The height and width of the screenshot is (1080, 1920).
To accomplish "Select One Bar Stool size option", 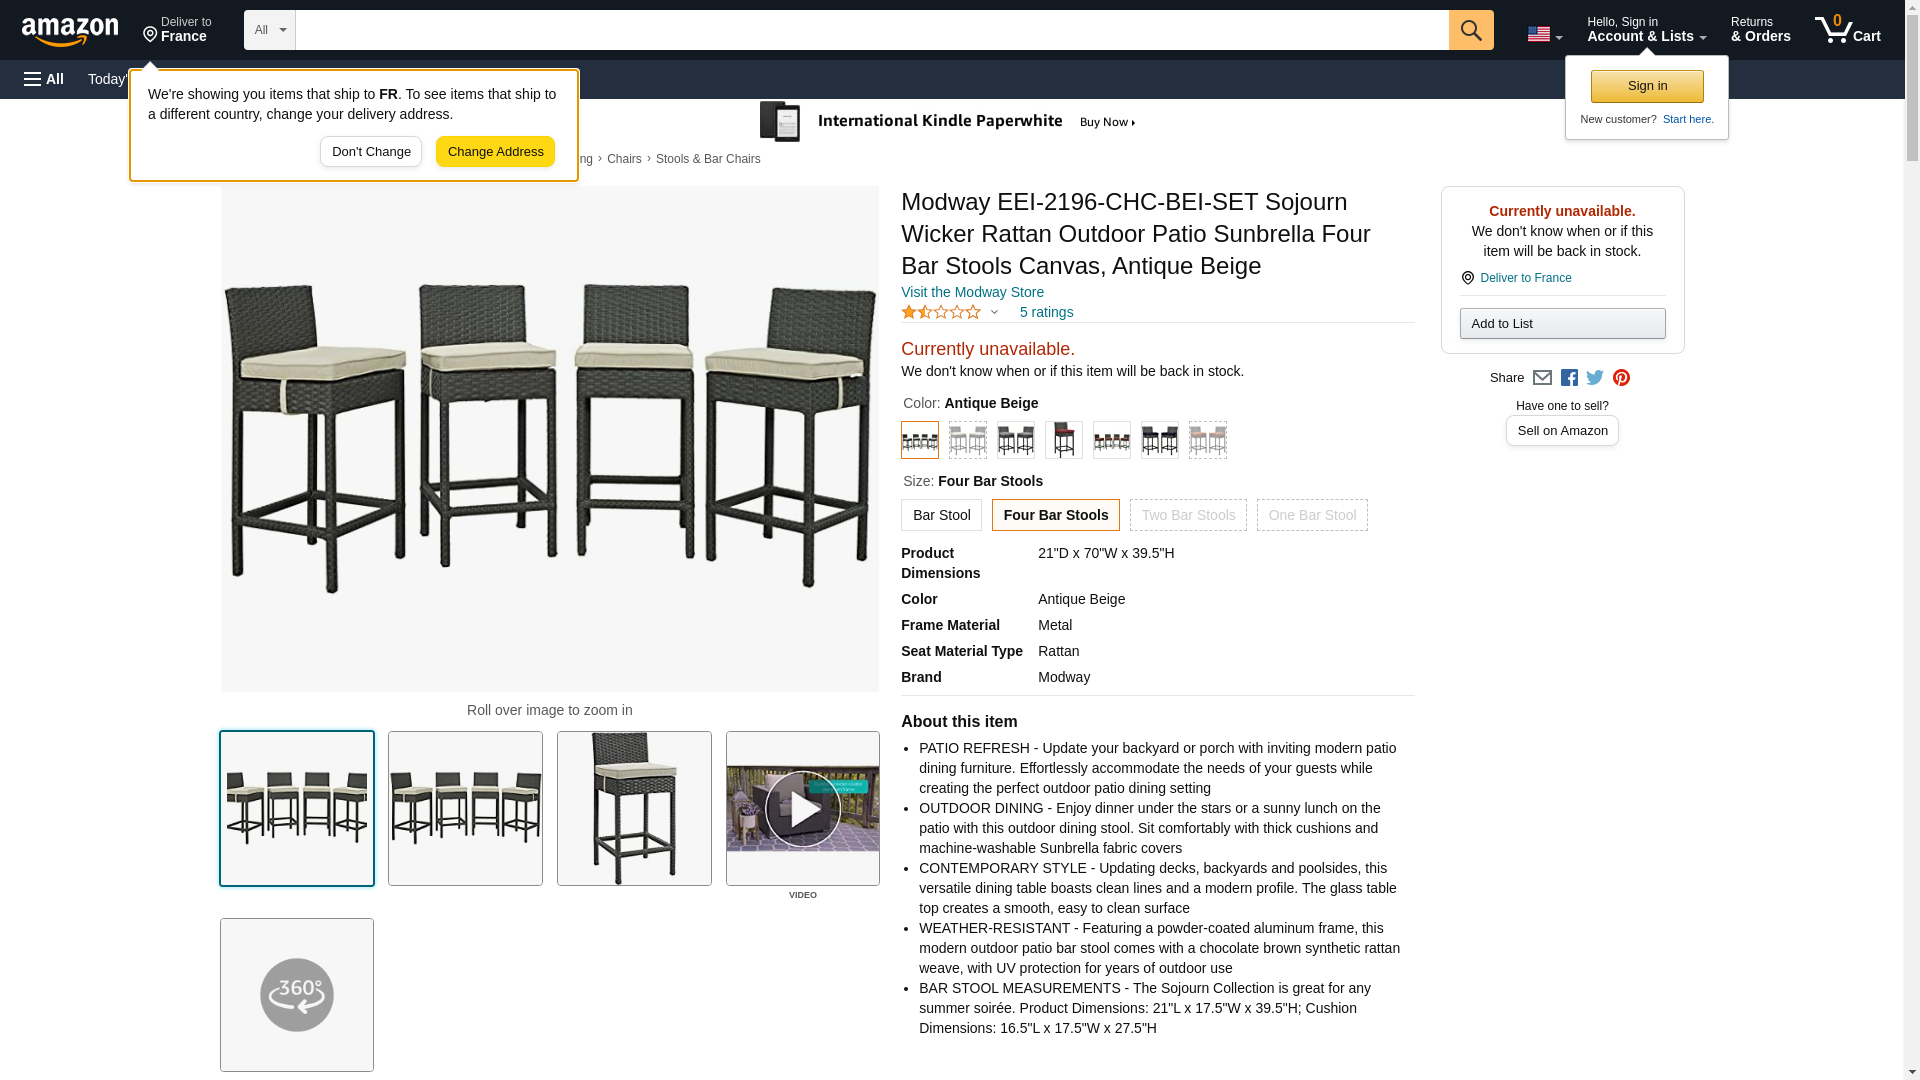I will pyautogui.click(x=1312, y=515).
